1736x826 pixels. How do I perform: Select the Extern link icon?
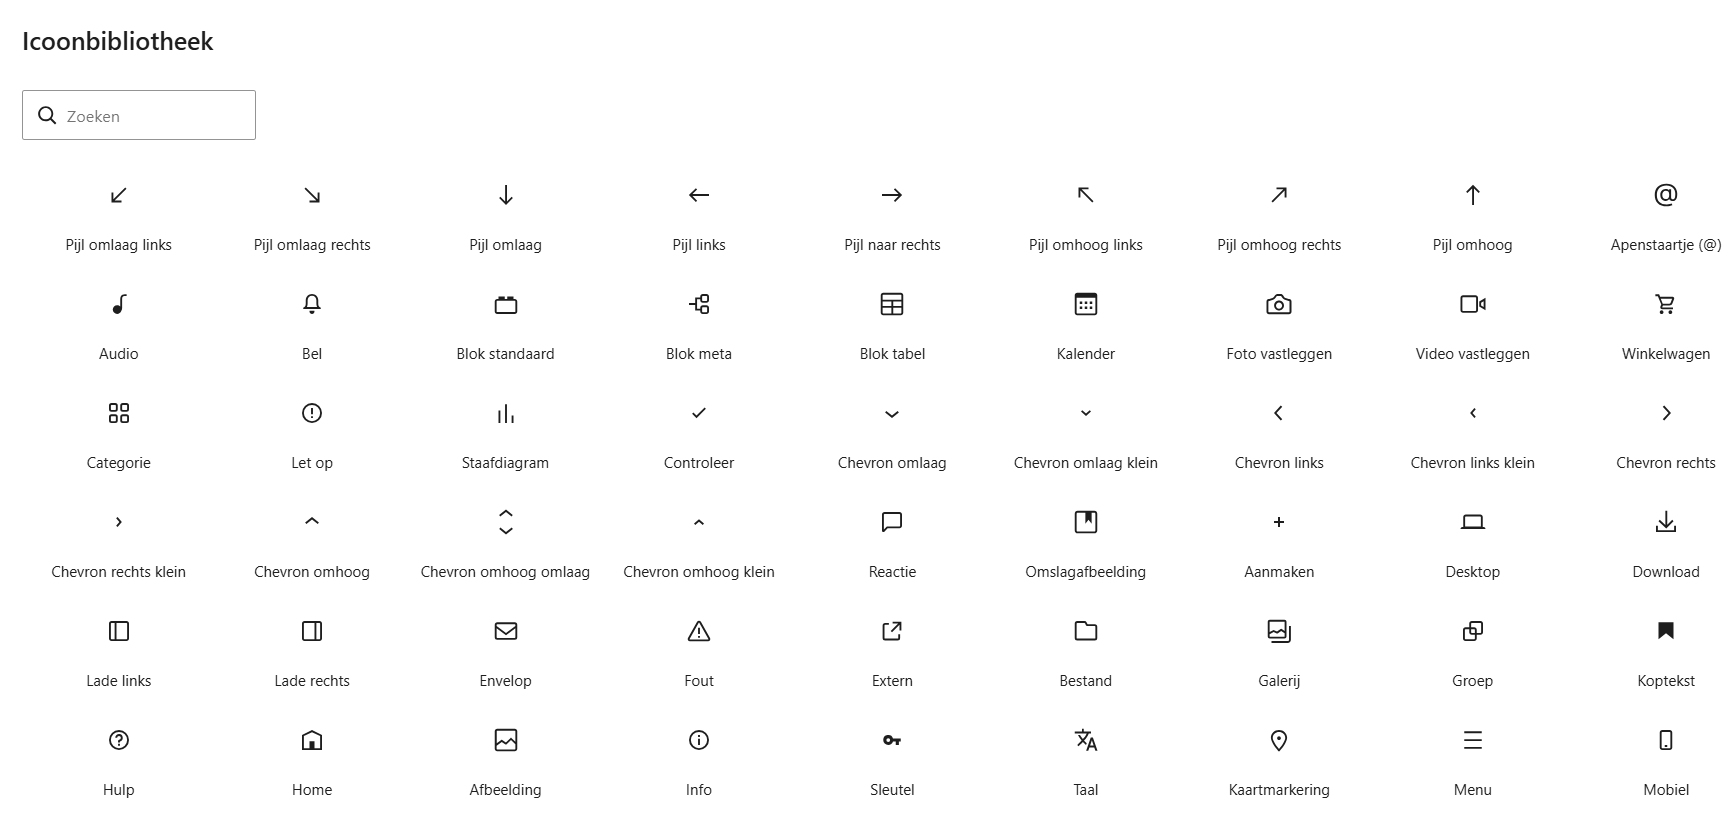coord(892,631)
